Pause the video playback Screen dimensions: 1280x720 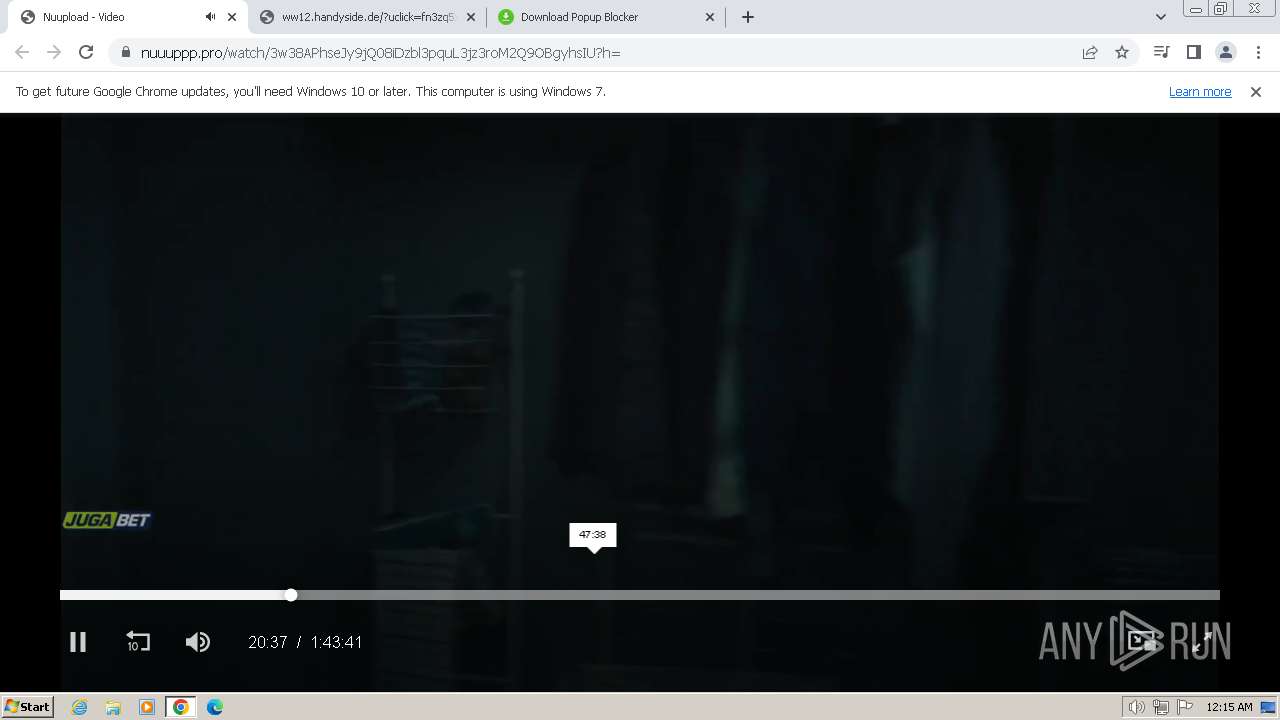(x=78, y=642)
